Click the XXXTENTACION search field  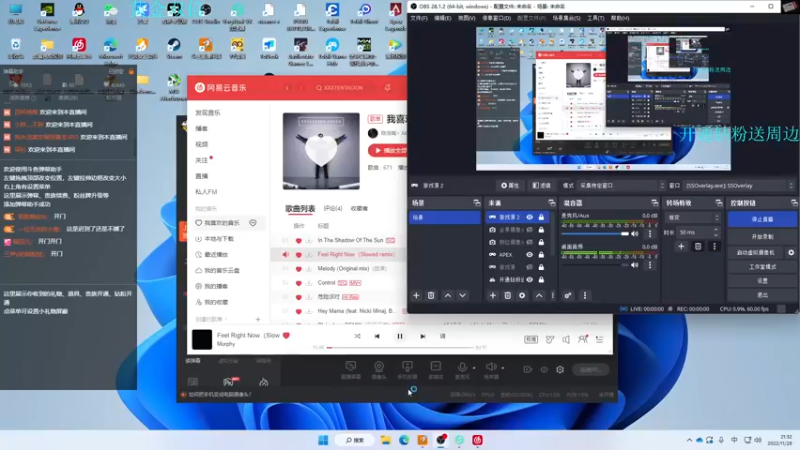click(x=343, y=88)
